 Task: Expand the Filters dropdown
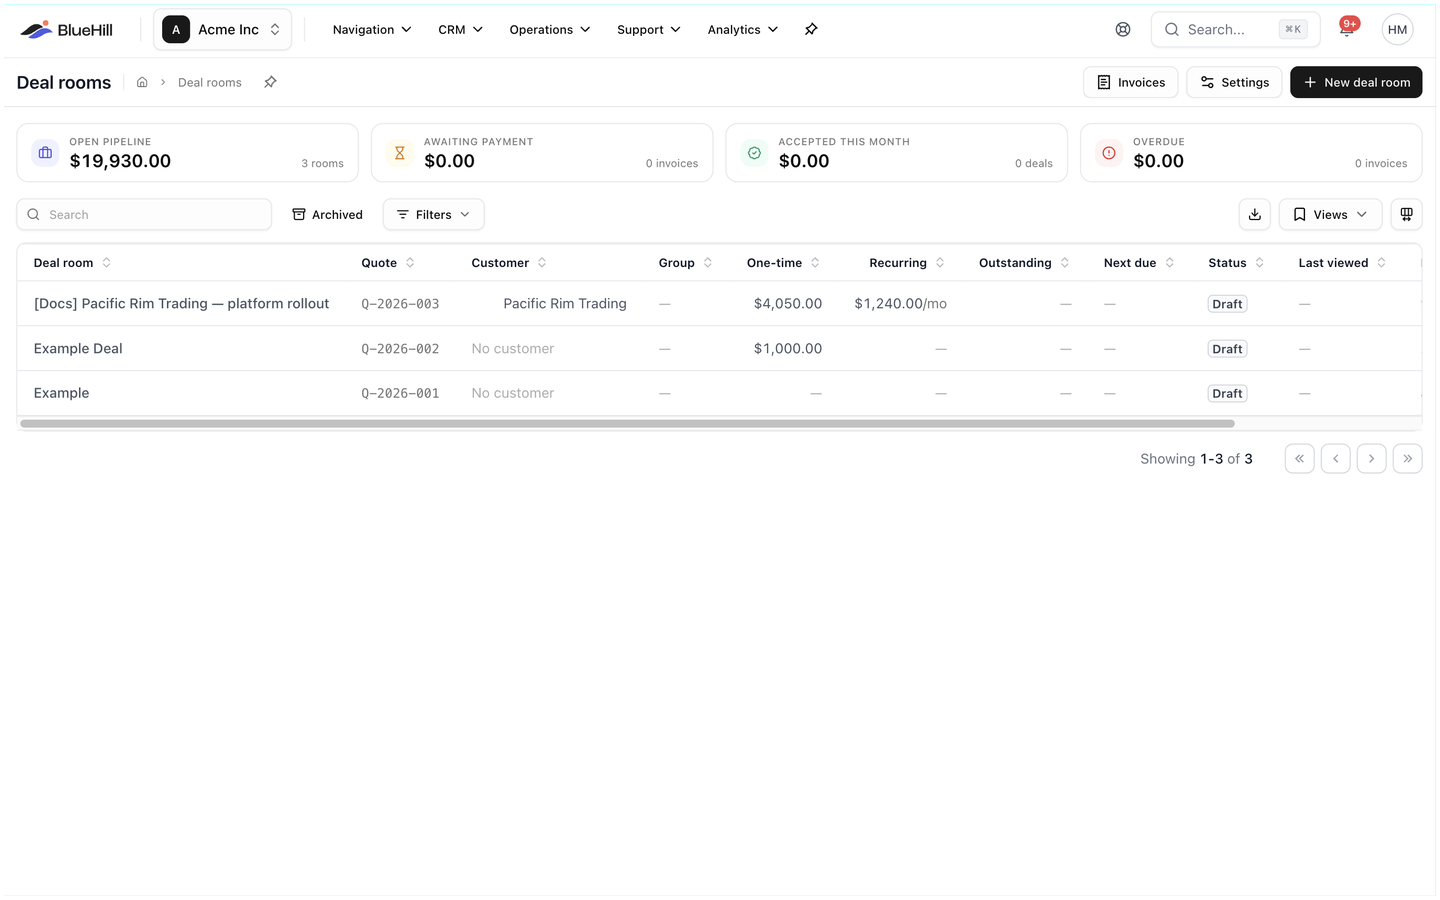(433, 215)
